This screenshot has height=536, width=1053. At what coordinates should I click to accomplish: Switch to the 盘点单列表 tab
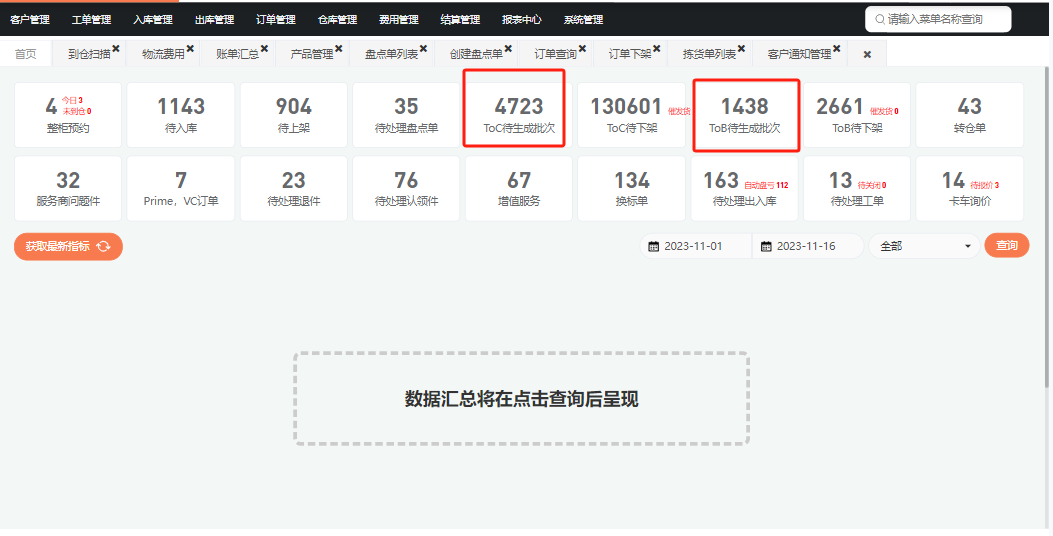(x=392, y=54)
